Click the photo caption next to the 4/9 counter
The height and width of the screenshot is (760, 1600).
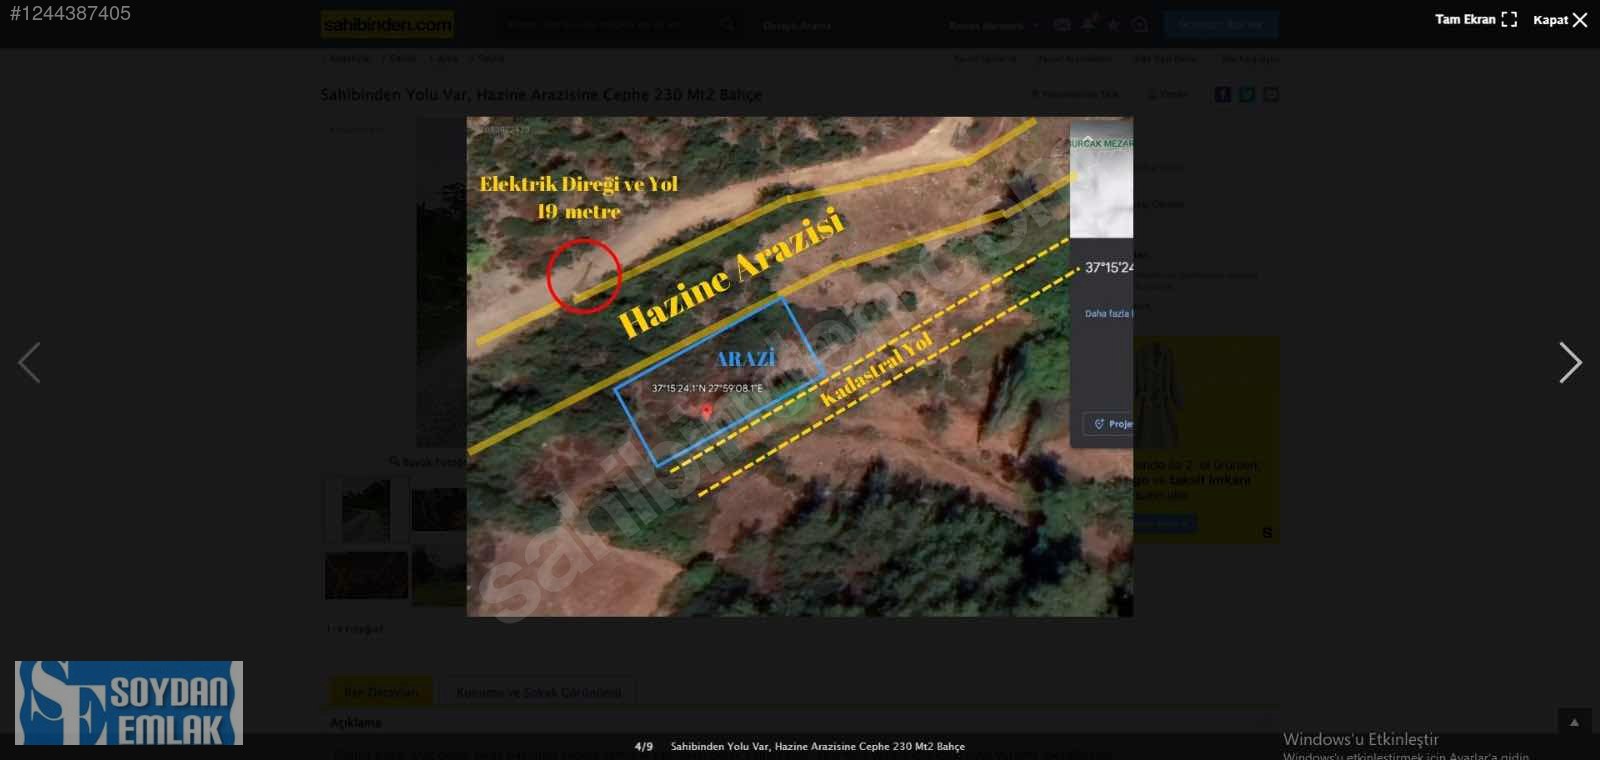[x=817, y=746]
